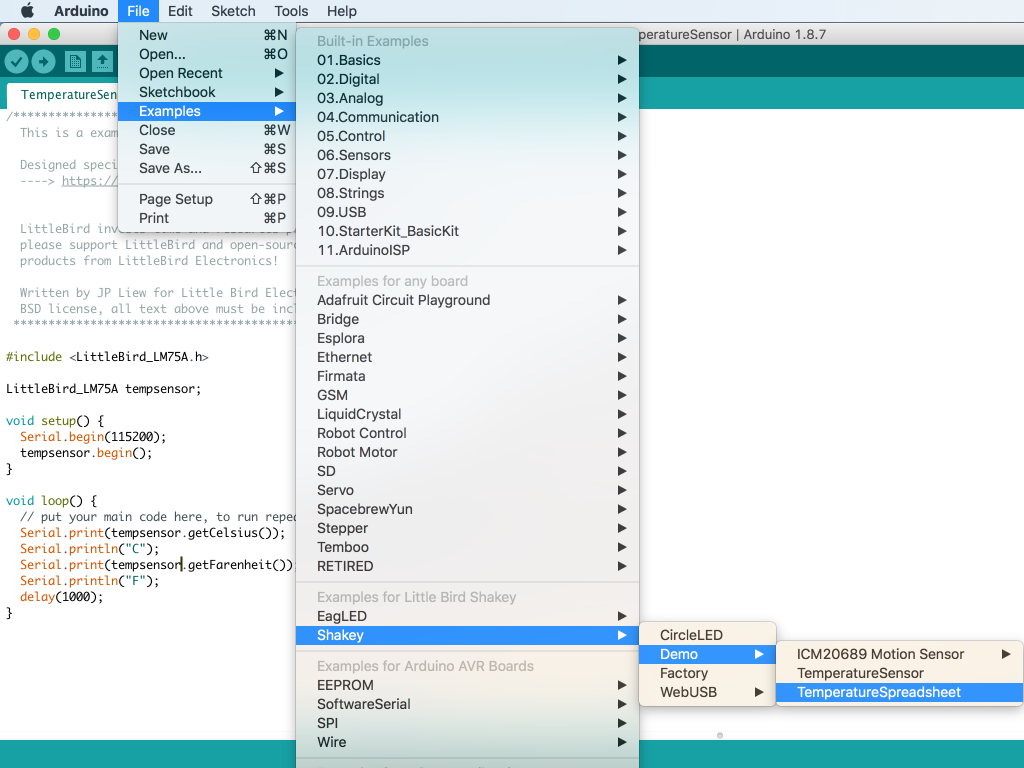Open the Edit menu
This screenshot has height=768, width=1024.
180,11
